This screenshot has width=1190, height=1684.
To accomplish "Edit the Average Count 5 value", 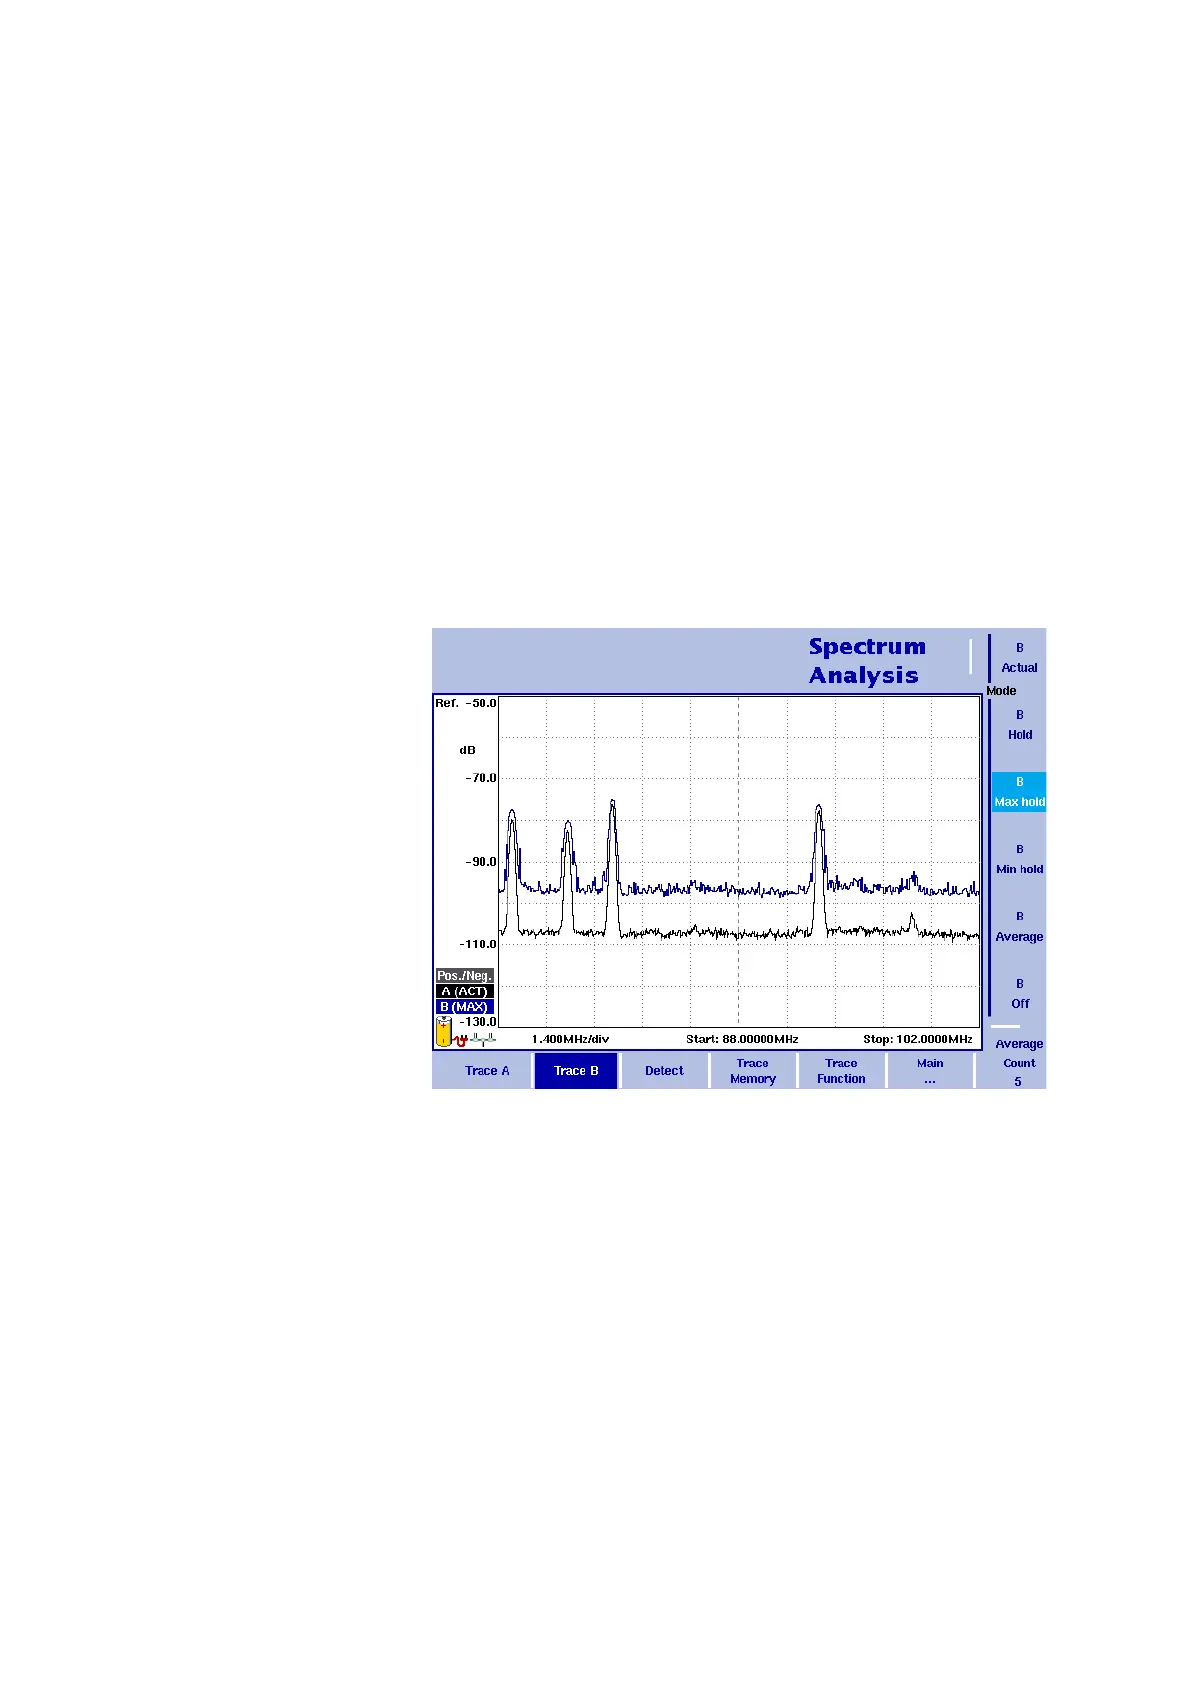I will click(1019, 1063).
